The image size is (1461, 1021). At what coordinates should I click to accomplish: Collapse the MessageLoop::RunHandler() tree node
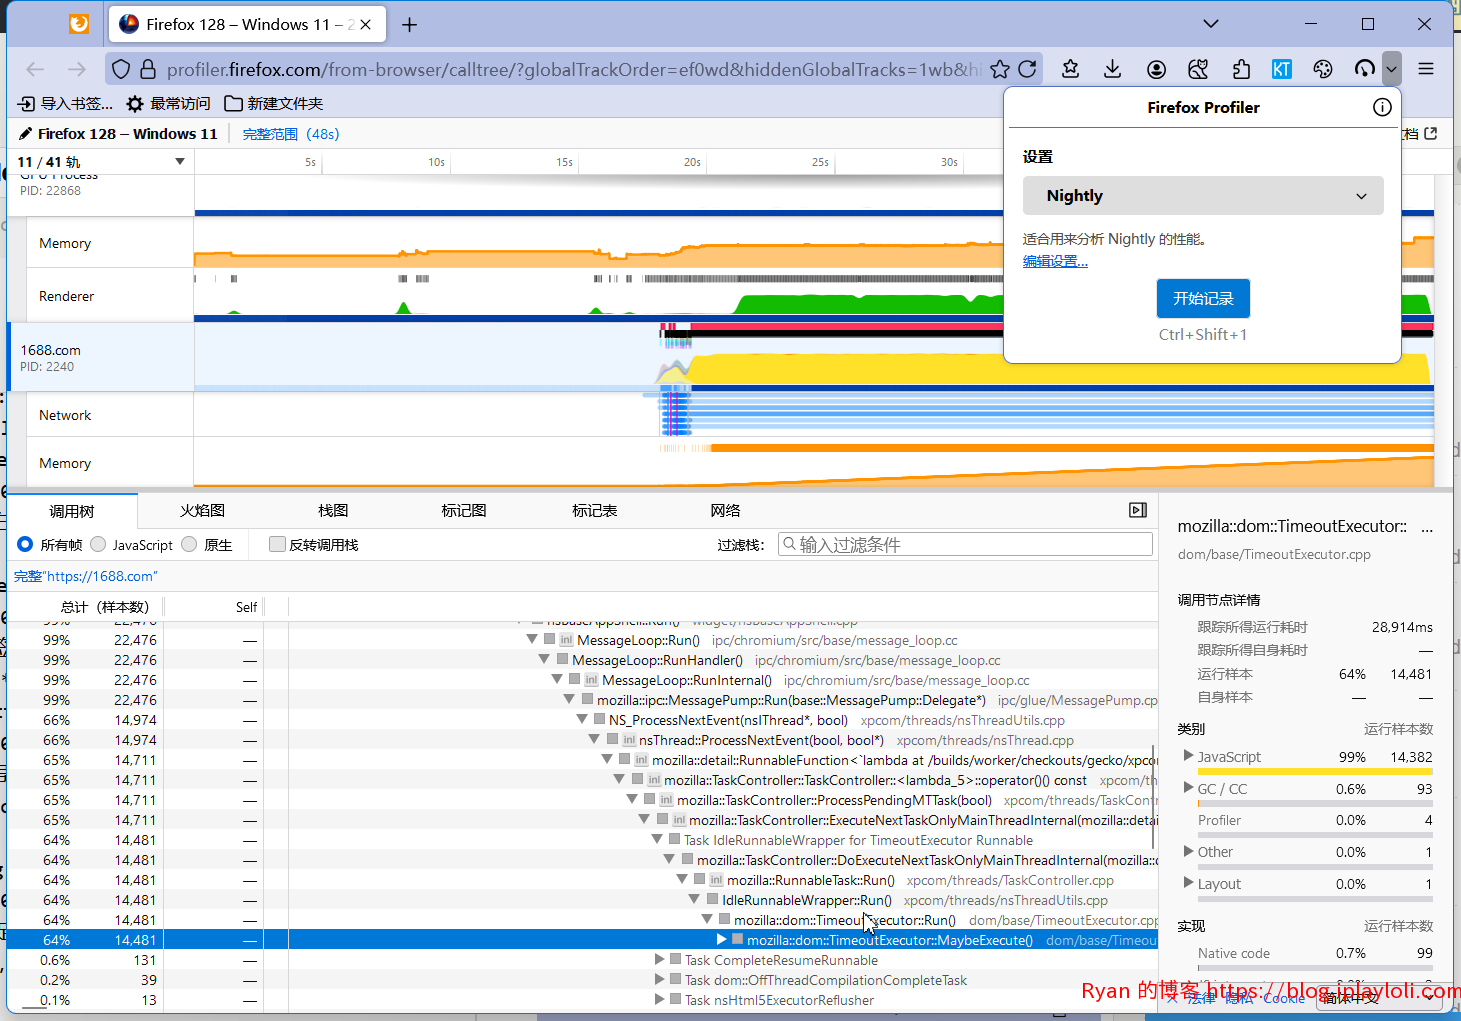tap(545, 660)
